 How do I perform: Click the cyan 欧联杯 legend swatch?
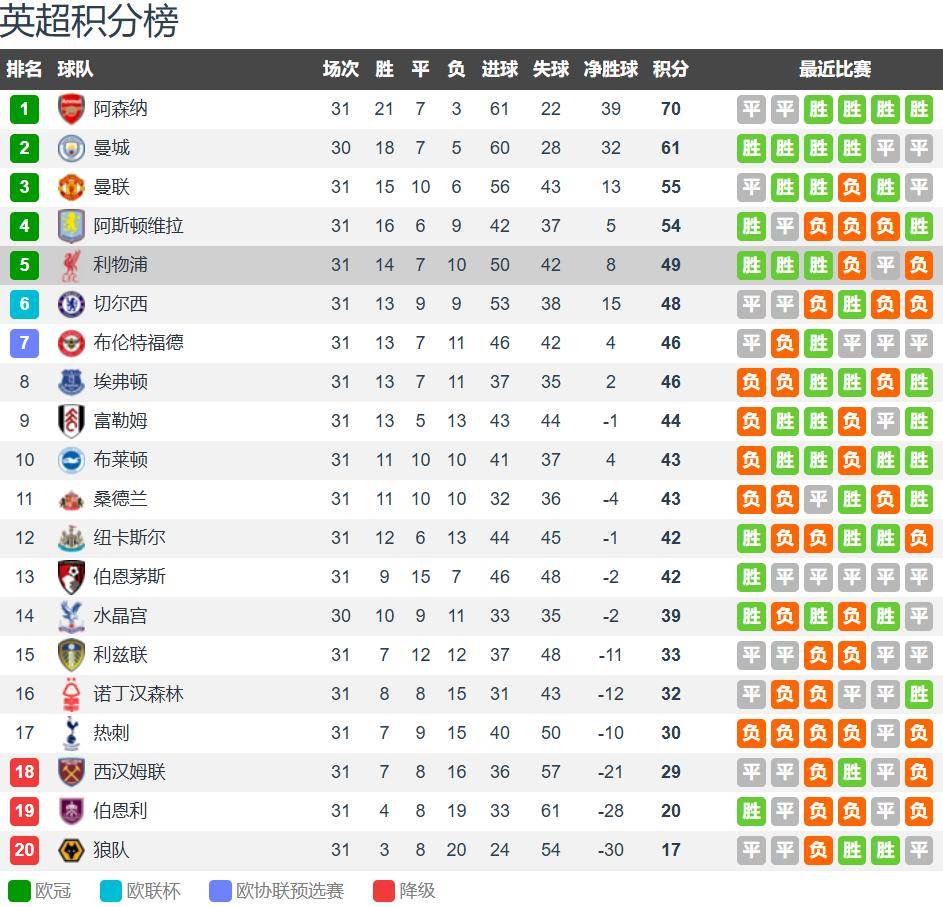[x=111, y=890]
